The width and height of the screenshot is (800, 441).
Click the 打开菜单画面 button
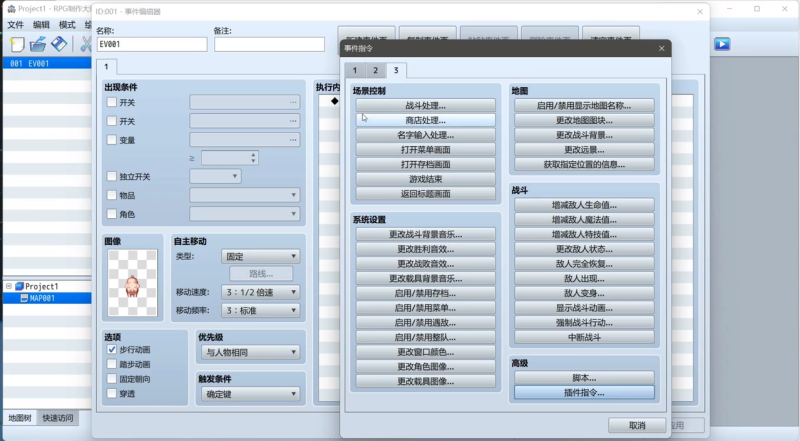(426, 150)
